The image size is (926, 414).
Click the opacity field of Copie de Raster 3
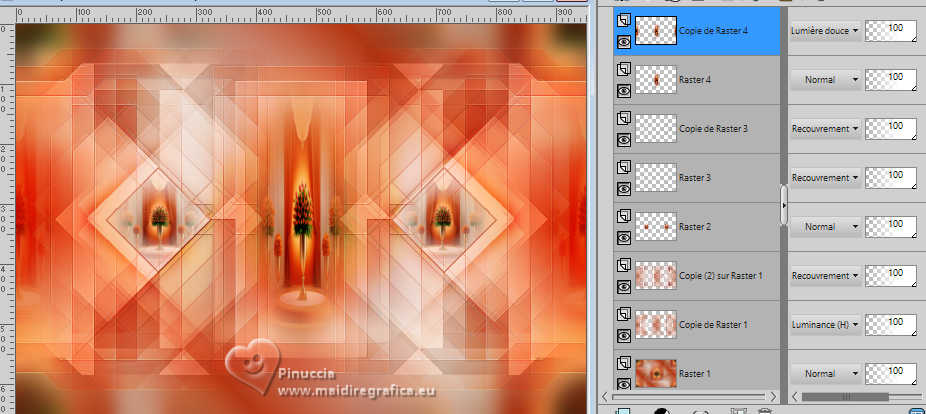coord(891,129)
